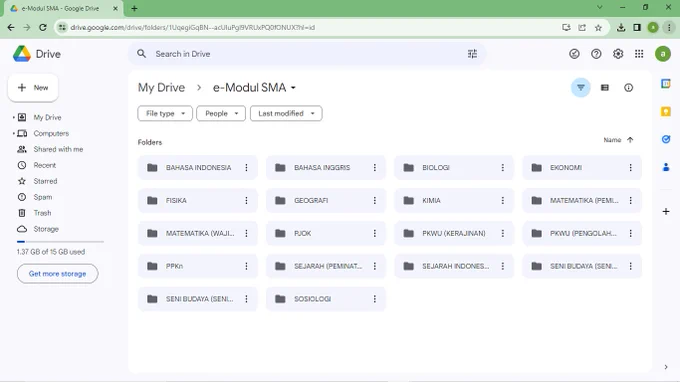Click the browser address bar URL
This screenshot has height=382, width=680.
(193, 27)
